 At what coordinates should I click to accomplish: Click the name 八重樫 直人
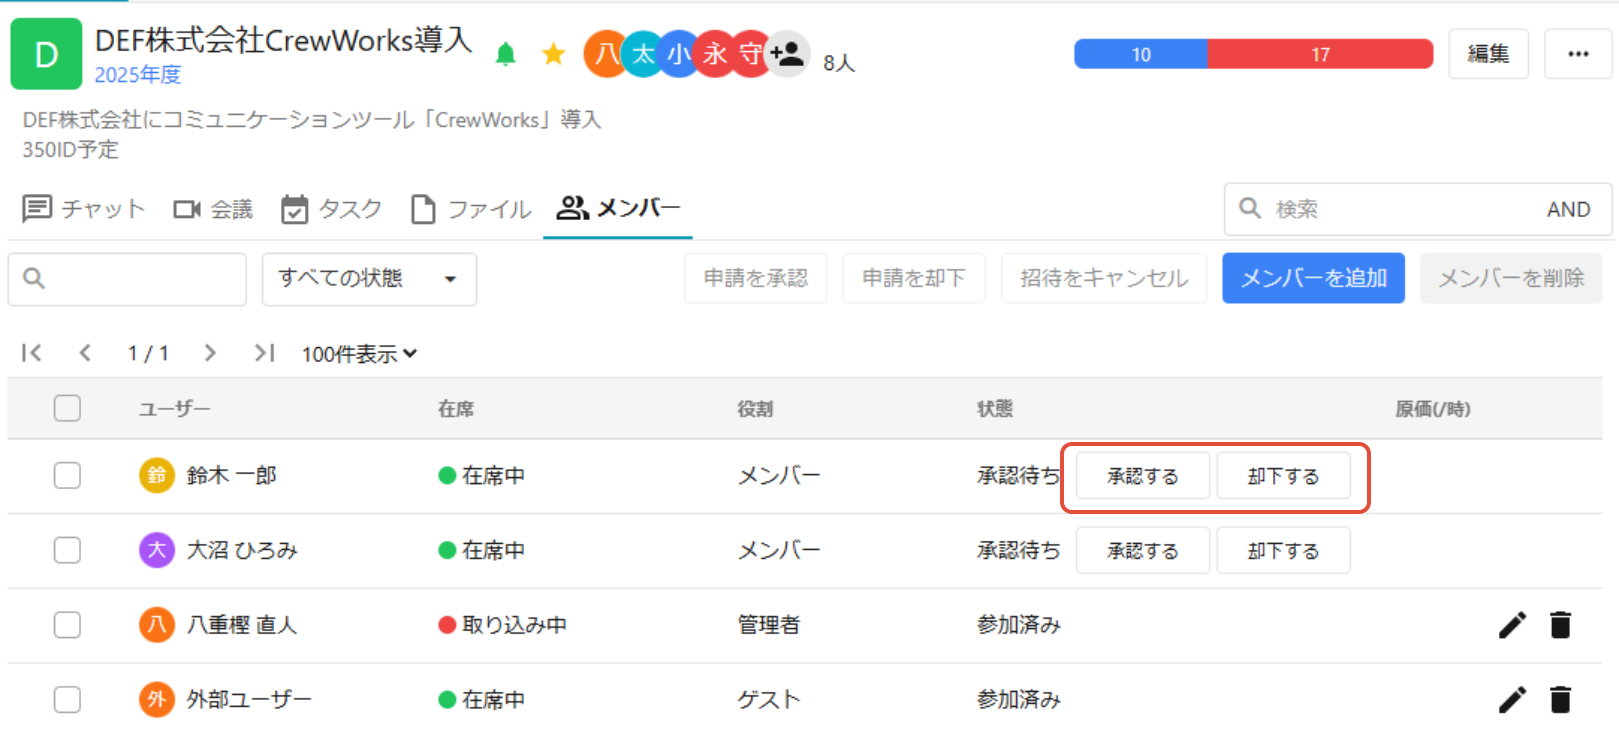point(242,625)
